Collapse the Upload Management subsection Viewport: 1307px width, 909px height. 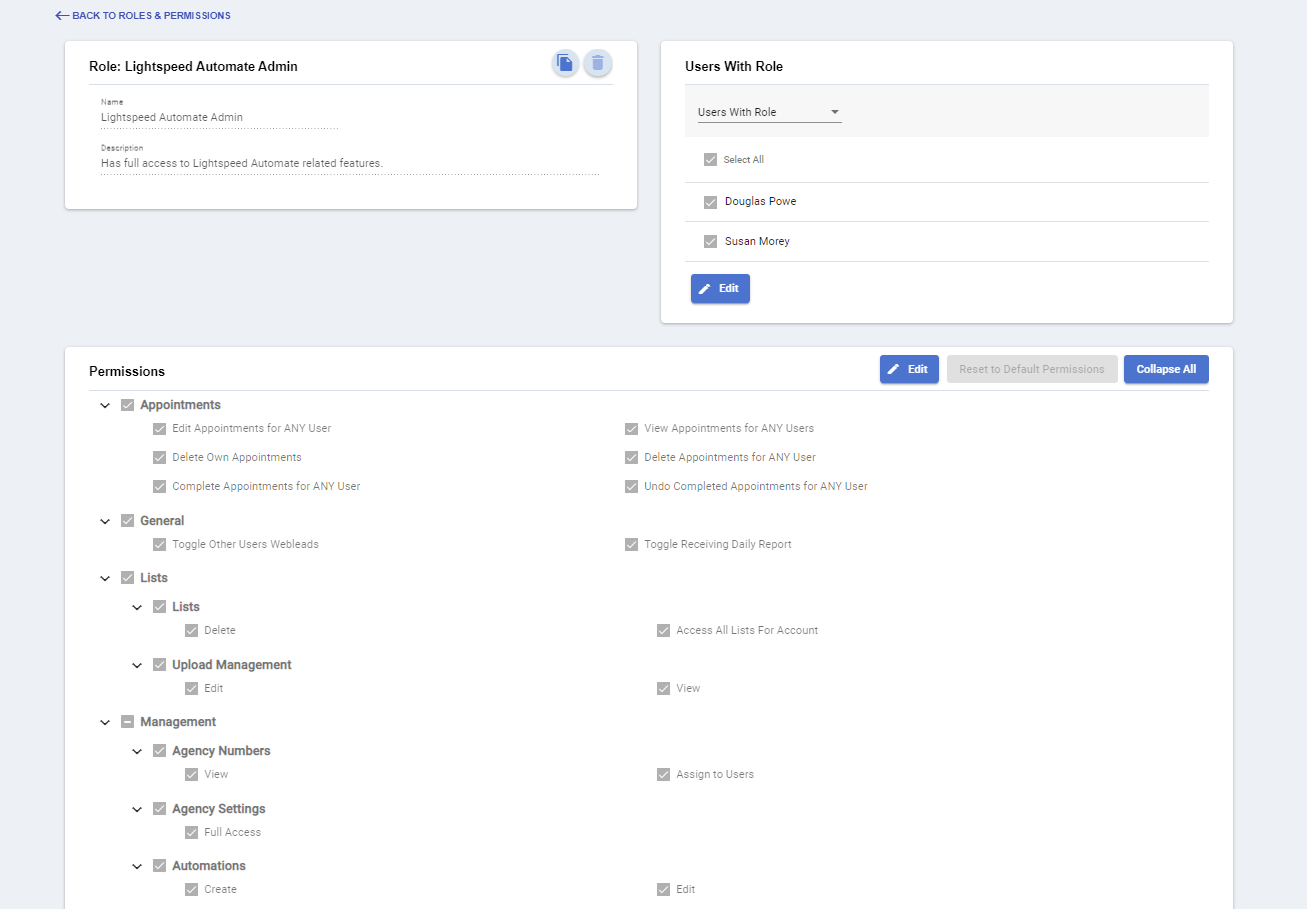coord(137,665)
